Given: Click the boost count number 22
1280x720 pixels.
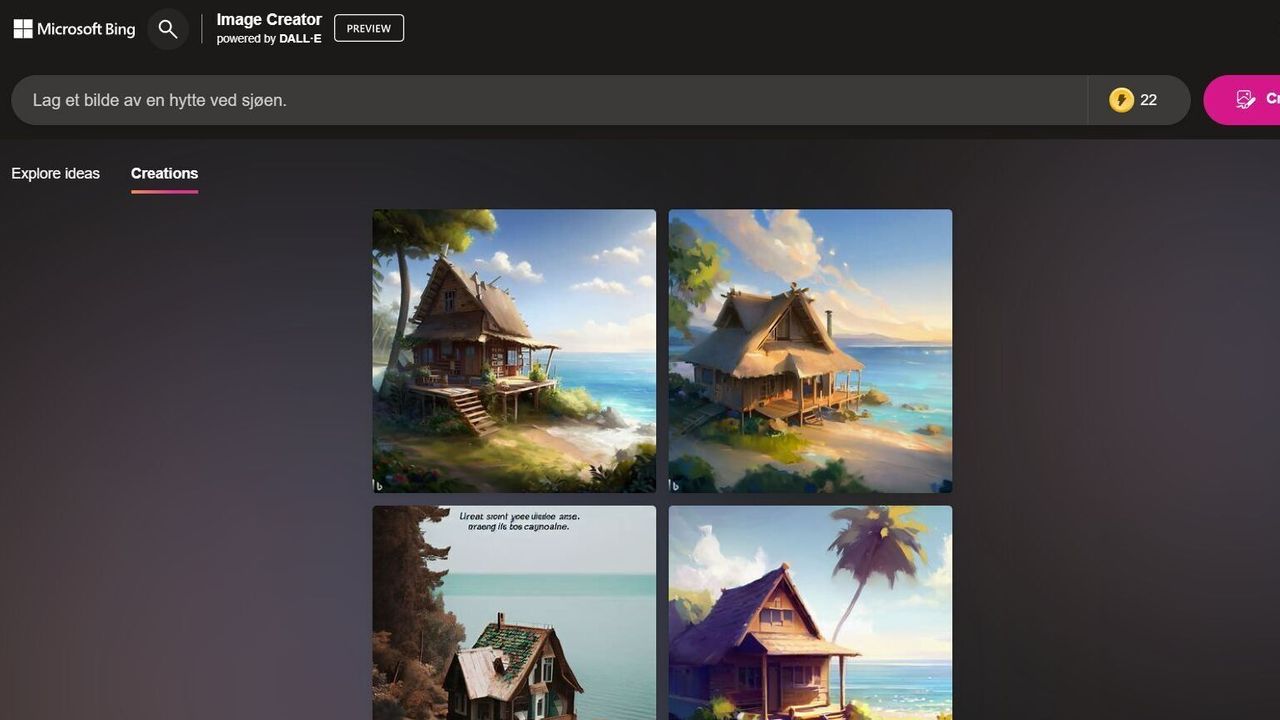Looking at the screenshot, I should pos(1148,99).
